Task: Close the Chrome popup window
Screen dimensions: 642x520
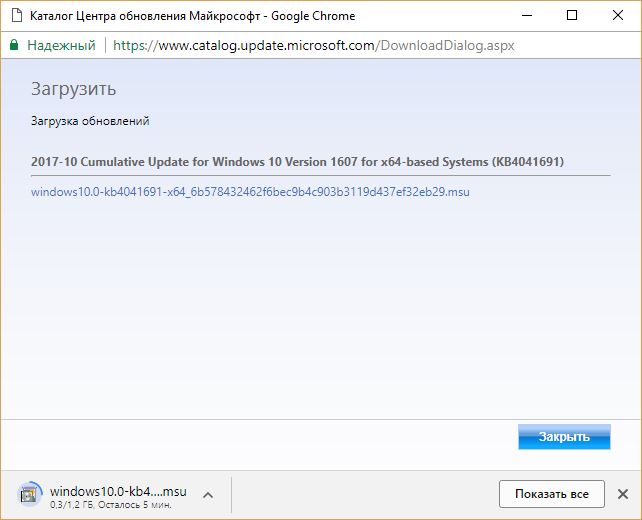Action: tap(617, 16)
